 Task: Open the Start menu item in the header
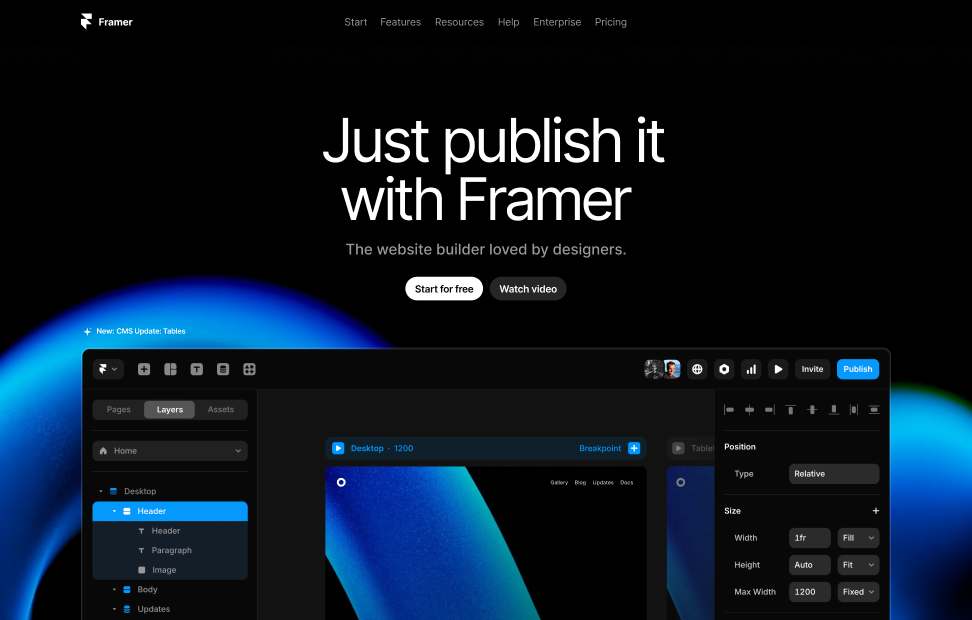[x=356, y=22]
